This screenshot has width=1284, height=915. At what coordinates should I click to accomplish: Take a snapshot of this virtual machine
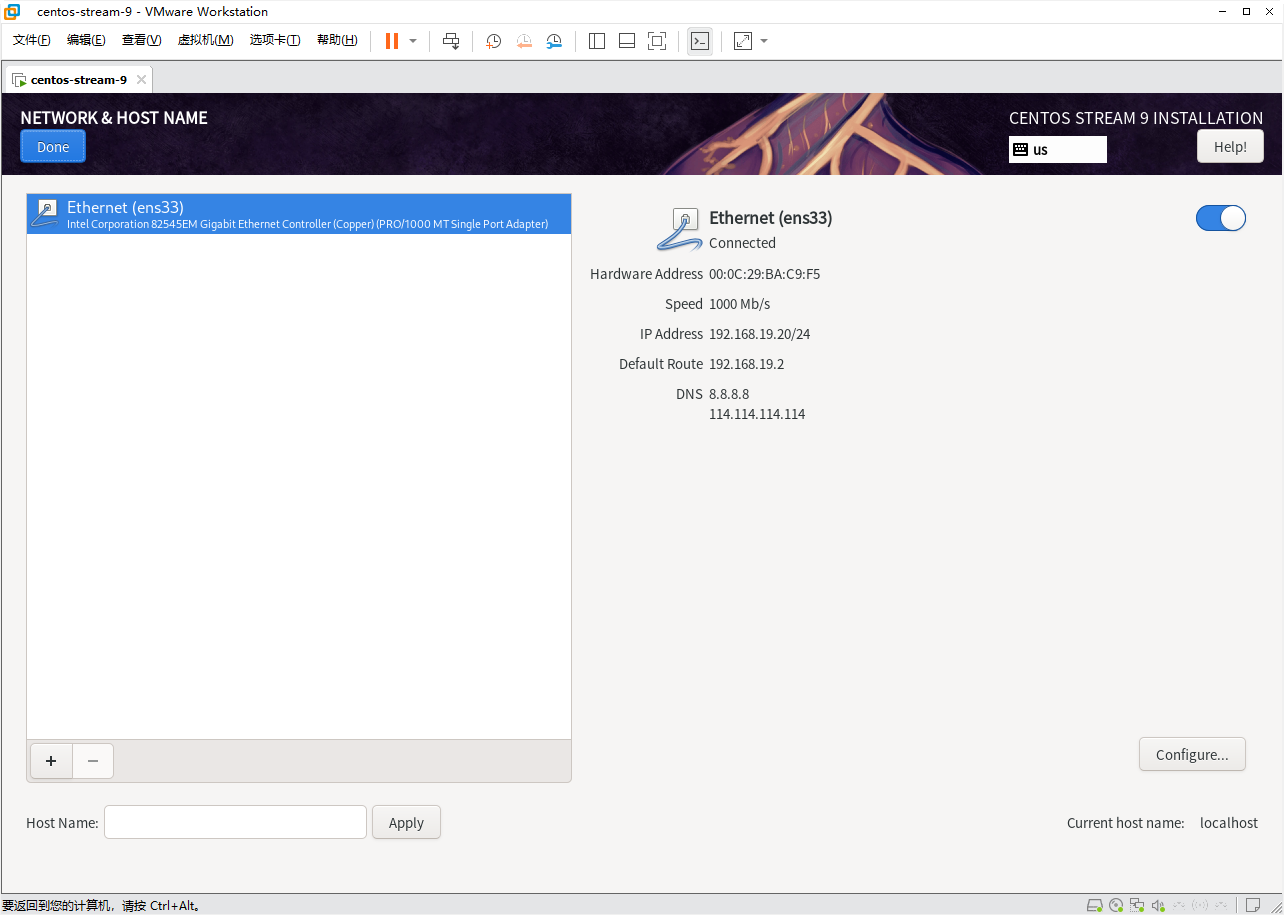point(494,41)
